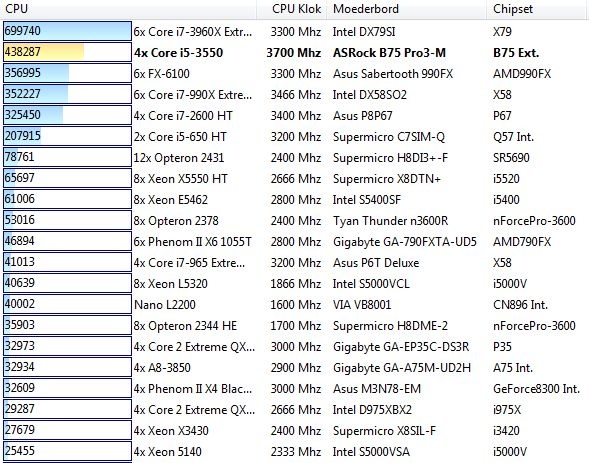Click the 207915 score cell
The width and height of the screenshot is (589, 463).
coord(68,136)
